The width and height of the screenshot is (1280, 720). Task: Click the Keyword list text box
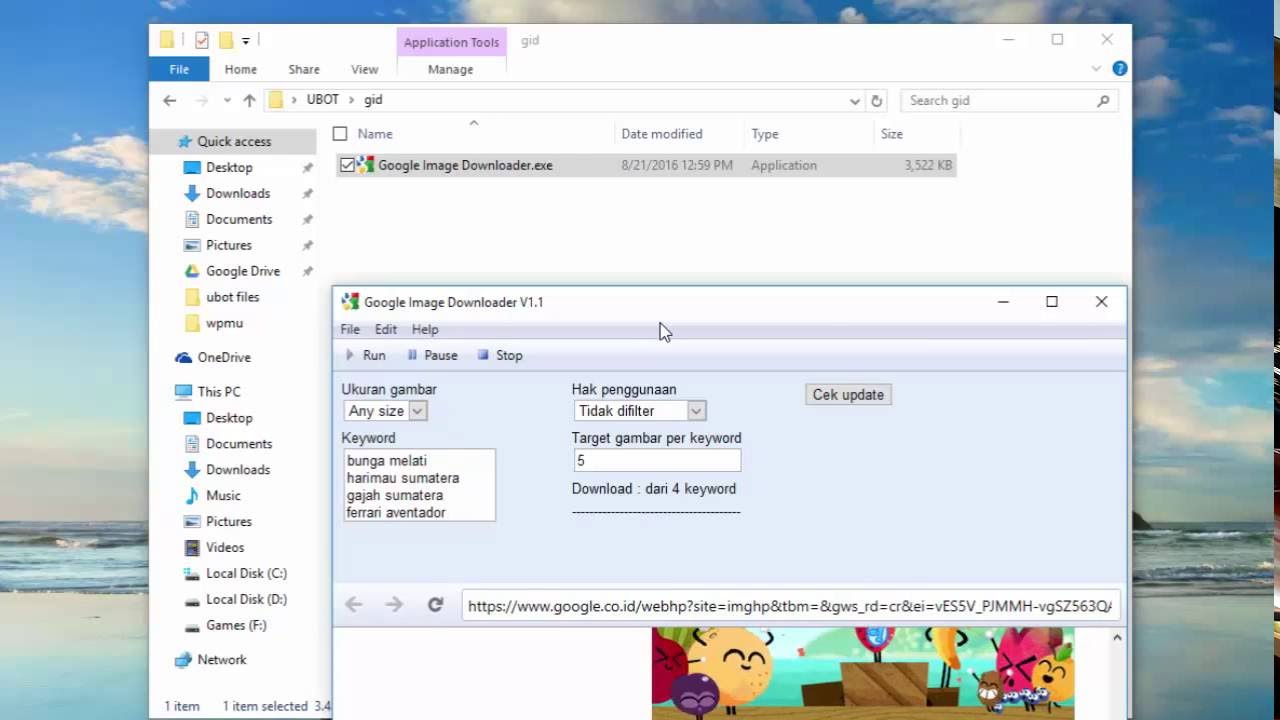tap(419, 485)
